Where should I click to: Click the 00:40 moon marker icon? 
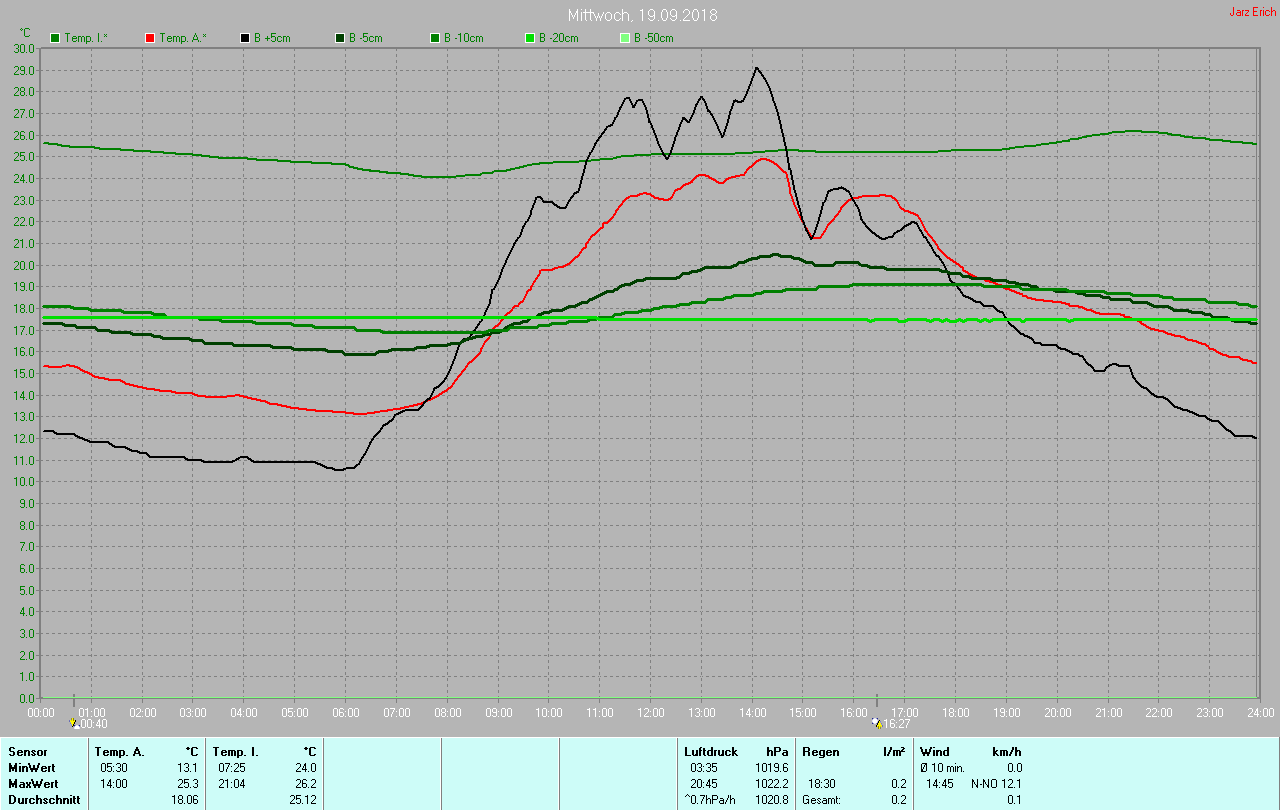pos(73,722)
